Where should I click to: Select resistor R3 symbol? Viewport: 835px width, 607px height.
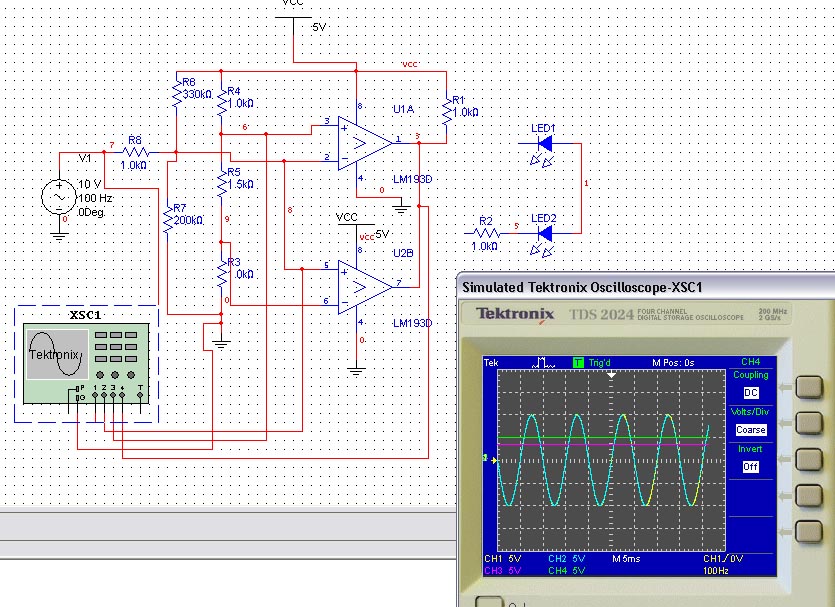[x=222, y=274]
